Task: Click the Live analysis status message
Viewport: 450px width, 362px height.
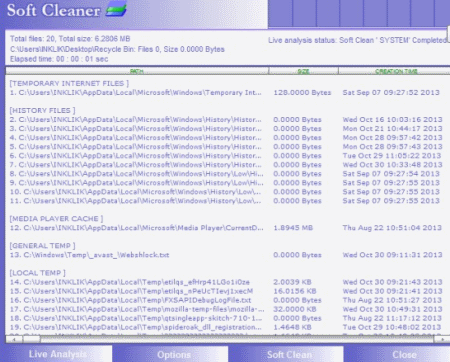Action: [358, 40]
